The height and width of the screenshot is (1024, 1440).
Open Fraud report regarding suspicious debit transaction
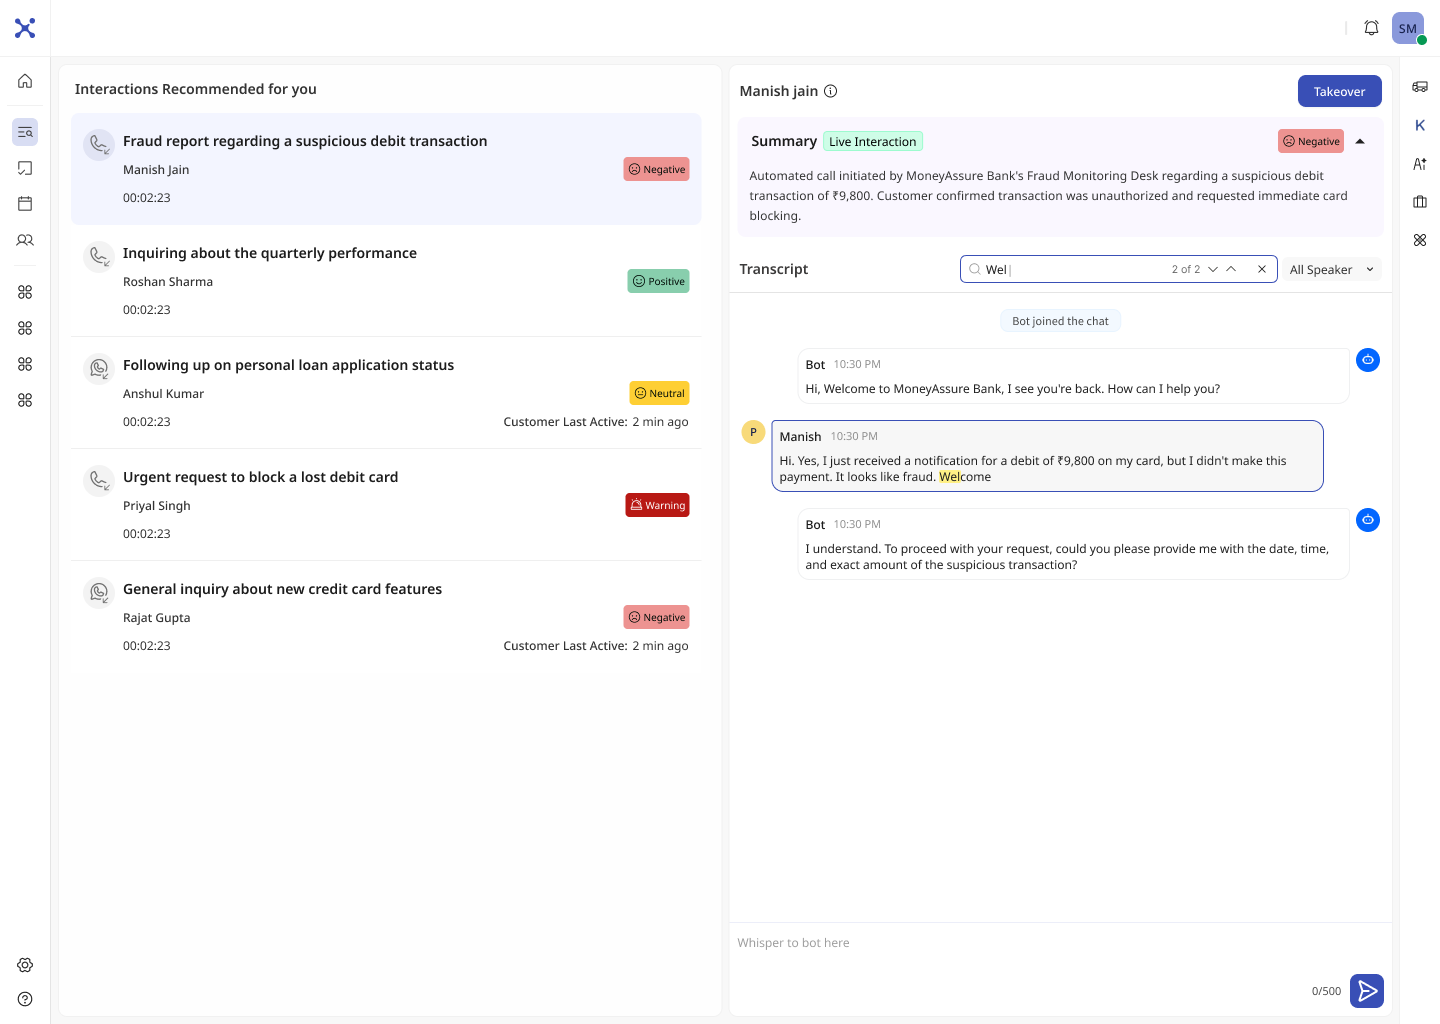[x=386, y=169]
